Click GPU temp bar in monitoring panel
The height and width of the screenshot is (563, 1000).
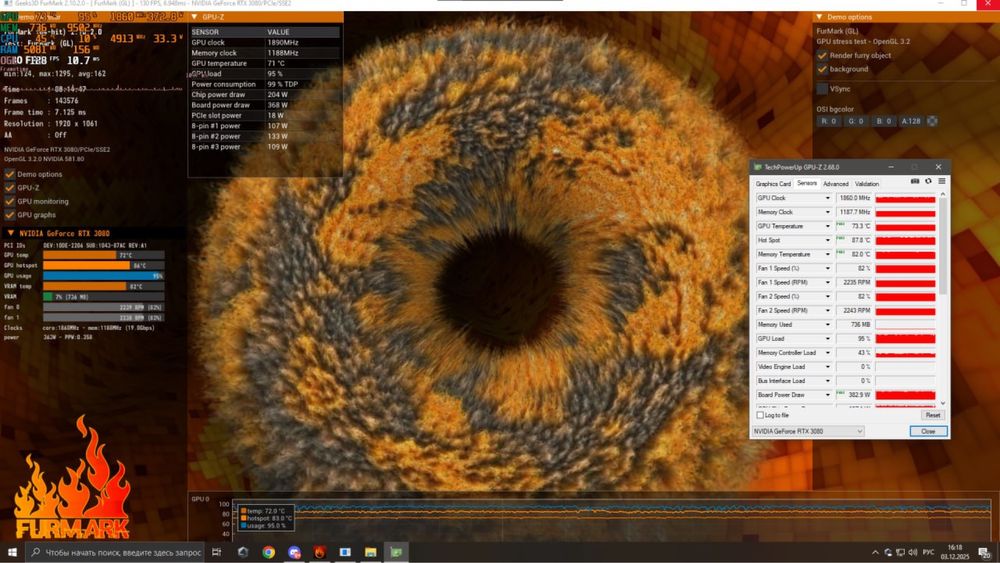[103, 255]
